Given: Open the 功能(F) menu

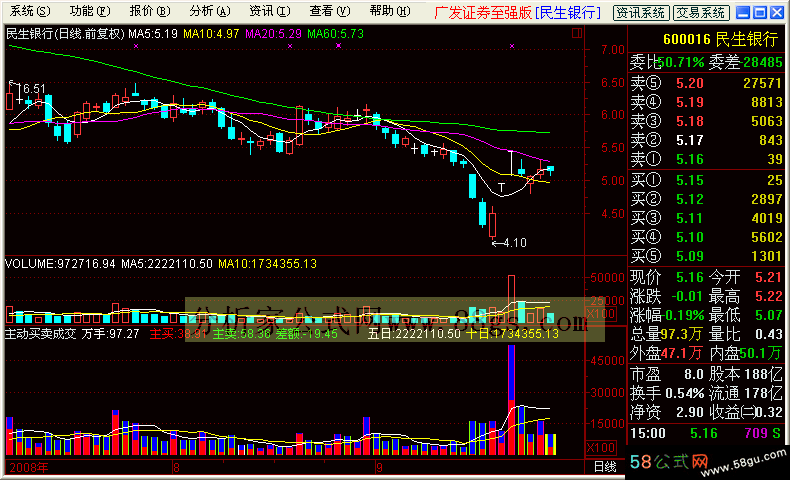Looking at the screenshot, I should (90, 11).
